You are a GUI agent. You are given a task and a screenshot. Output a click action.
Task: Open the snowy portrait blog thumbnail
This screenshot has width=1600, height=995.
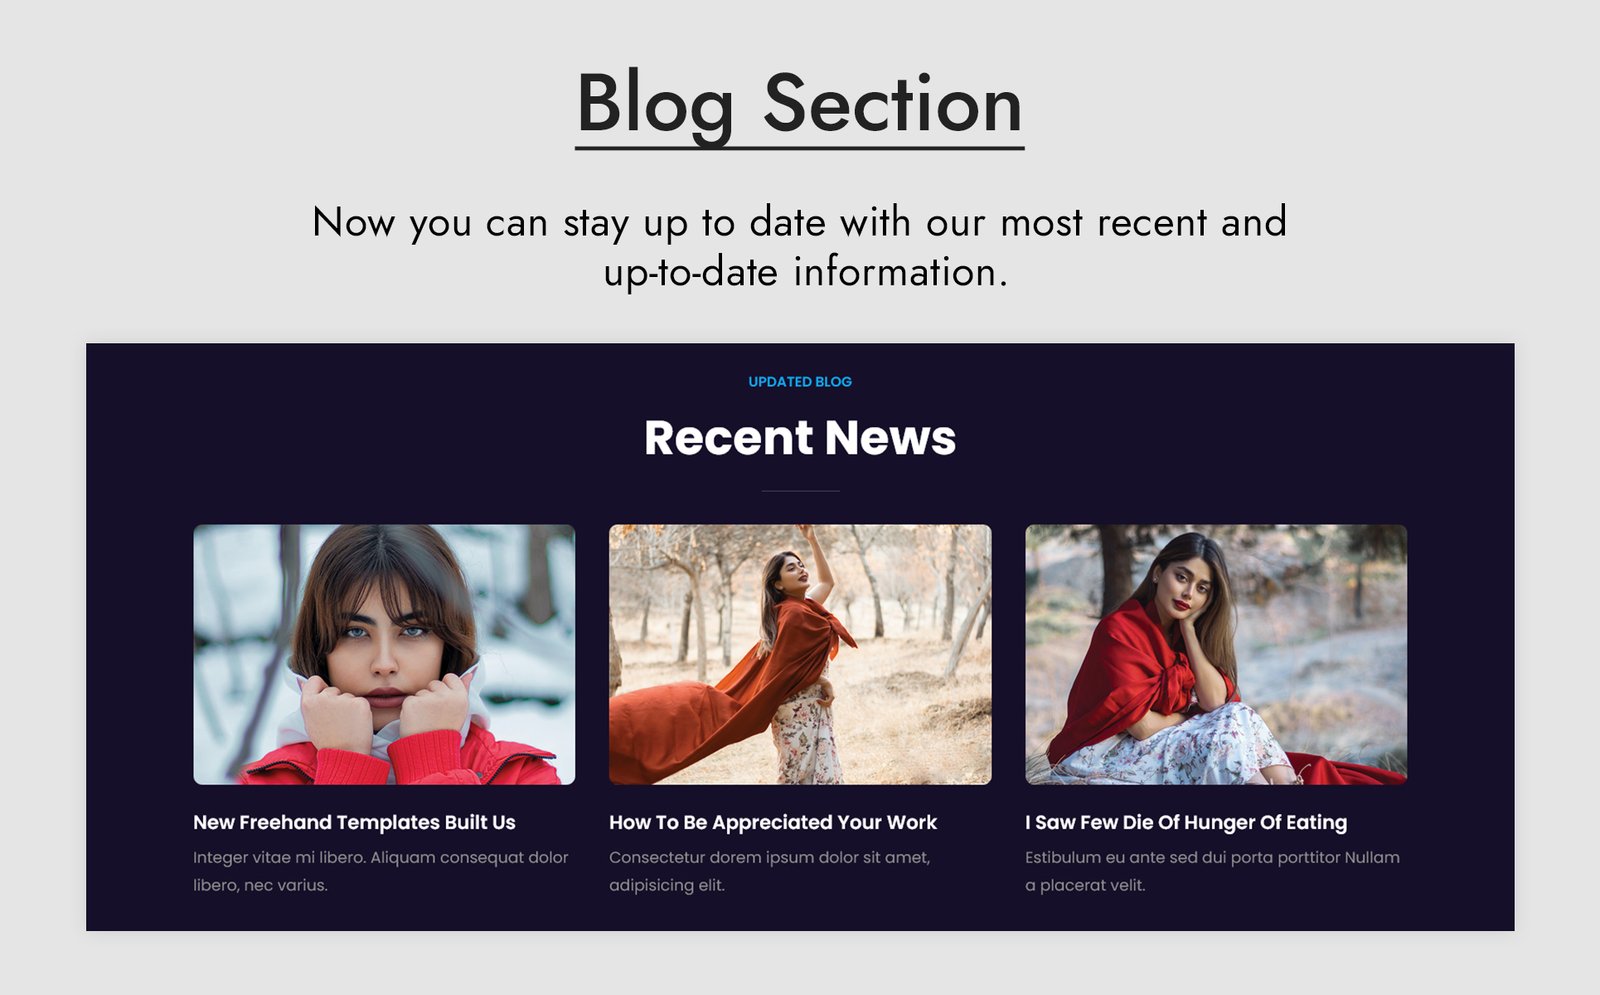pos(384,654)
